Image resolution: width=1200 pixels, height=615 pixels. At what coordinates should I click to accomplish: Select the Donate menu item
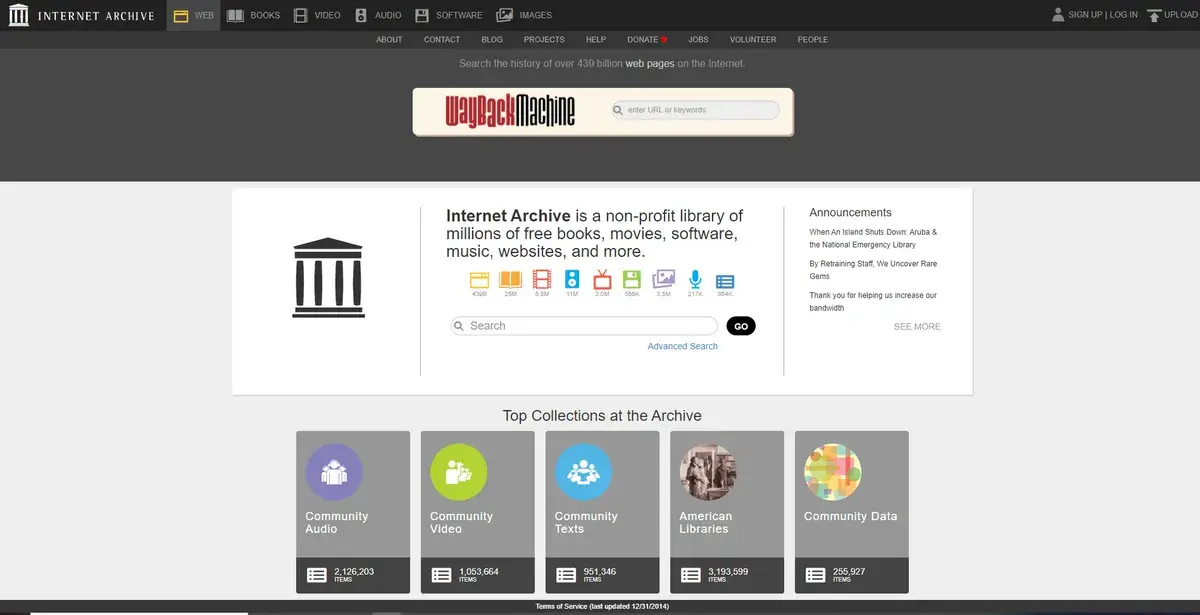coord(647,40)
